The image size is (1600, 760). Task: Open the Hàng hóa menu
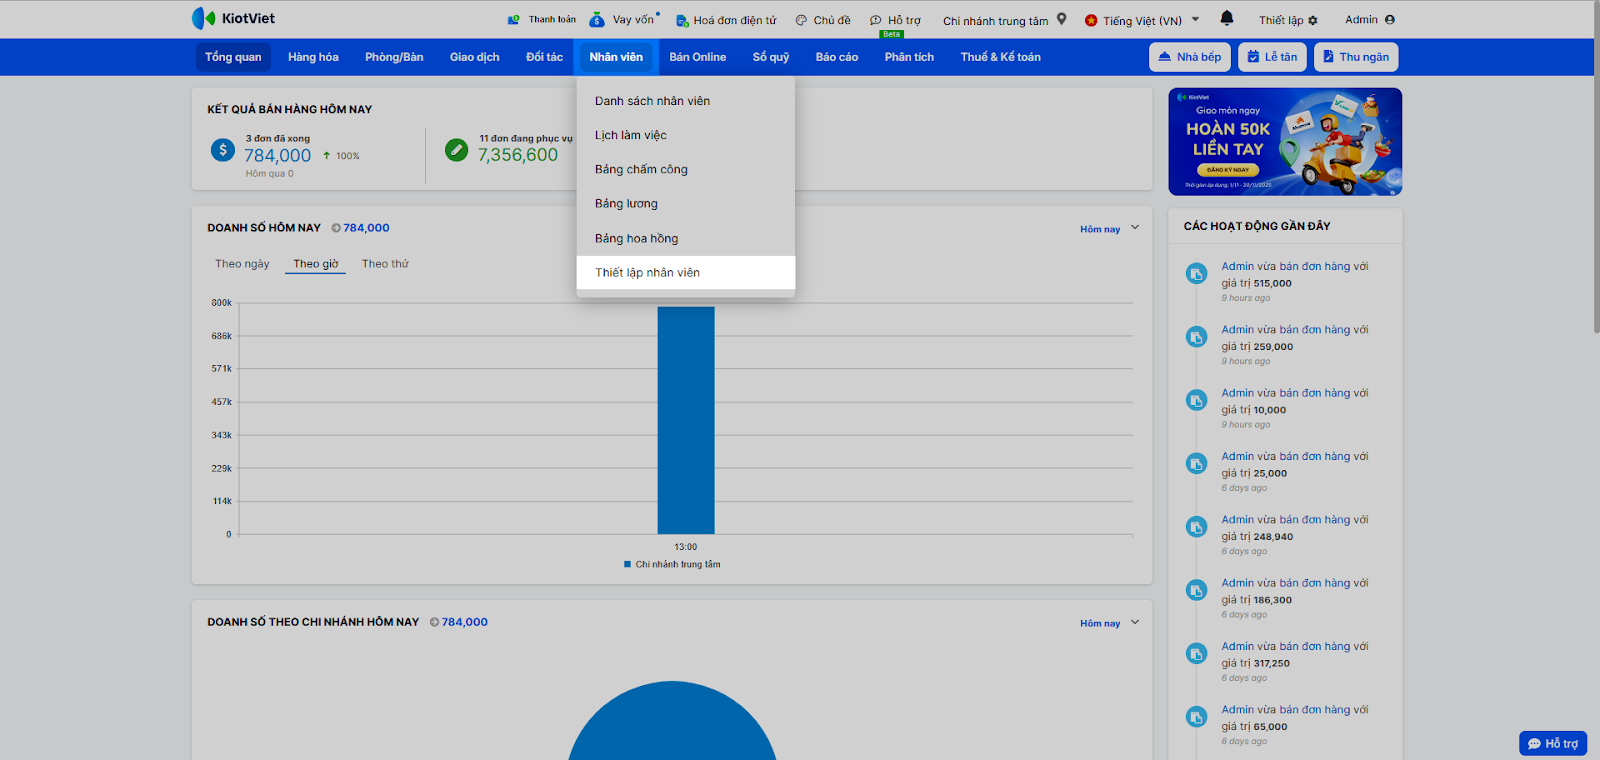point(313,57)
